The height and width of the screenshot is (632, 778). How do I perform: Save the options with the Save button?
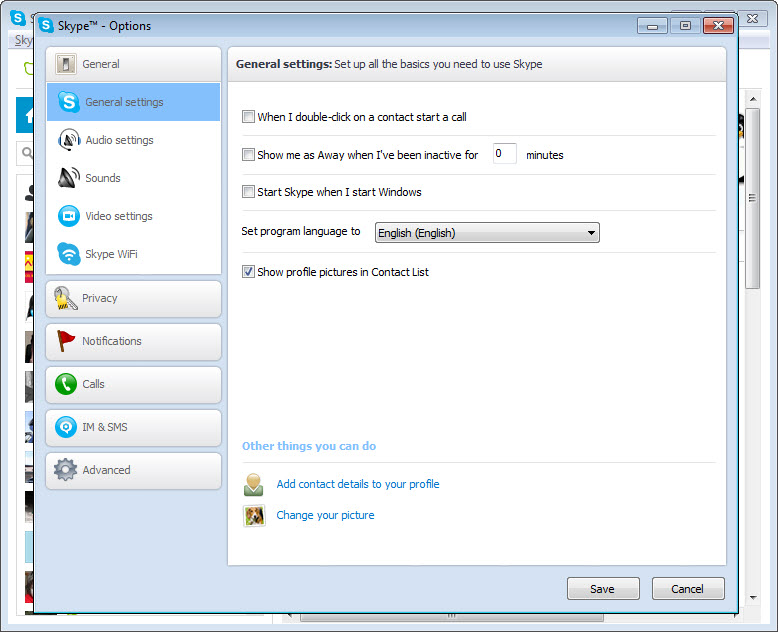(x=603, y=588)
